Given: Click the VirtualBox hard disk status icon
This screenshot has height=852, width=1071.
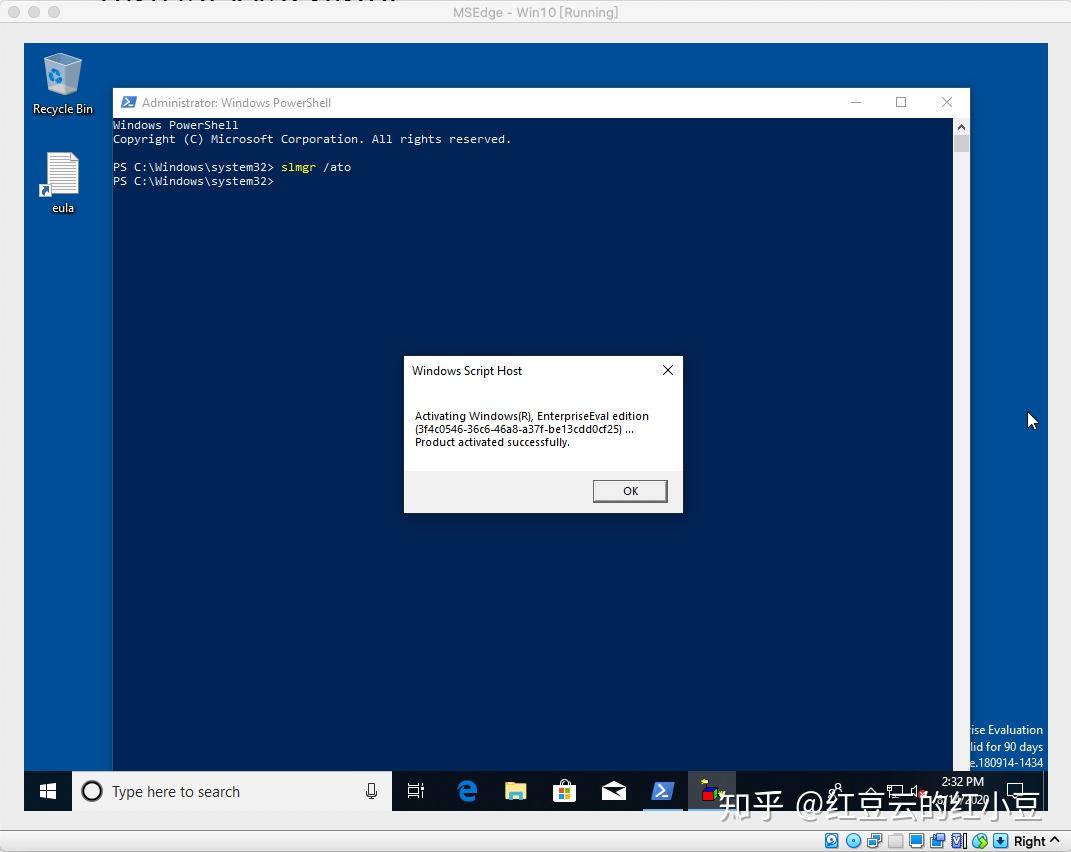Looking at the screenshot, I should [830, 840].
